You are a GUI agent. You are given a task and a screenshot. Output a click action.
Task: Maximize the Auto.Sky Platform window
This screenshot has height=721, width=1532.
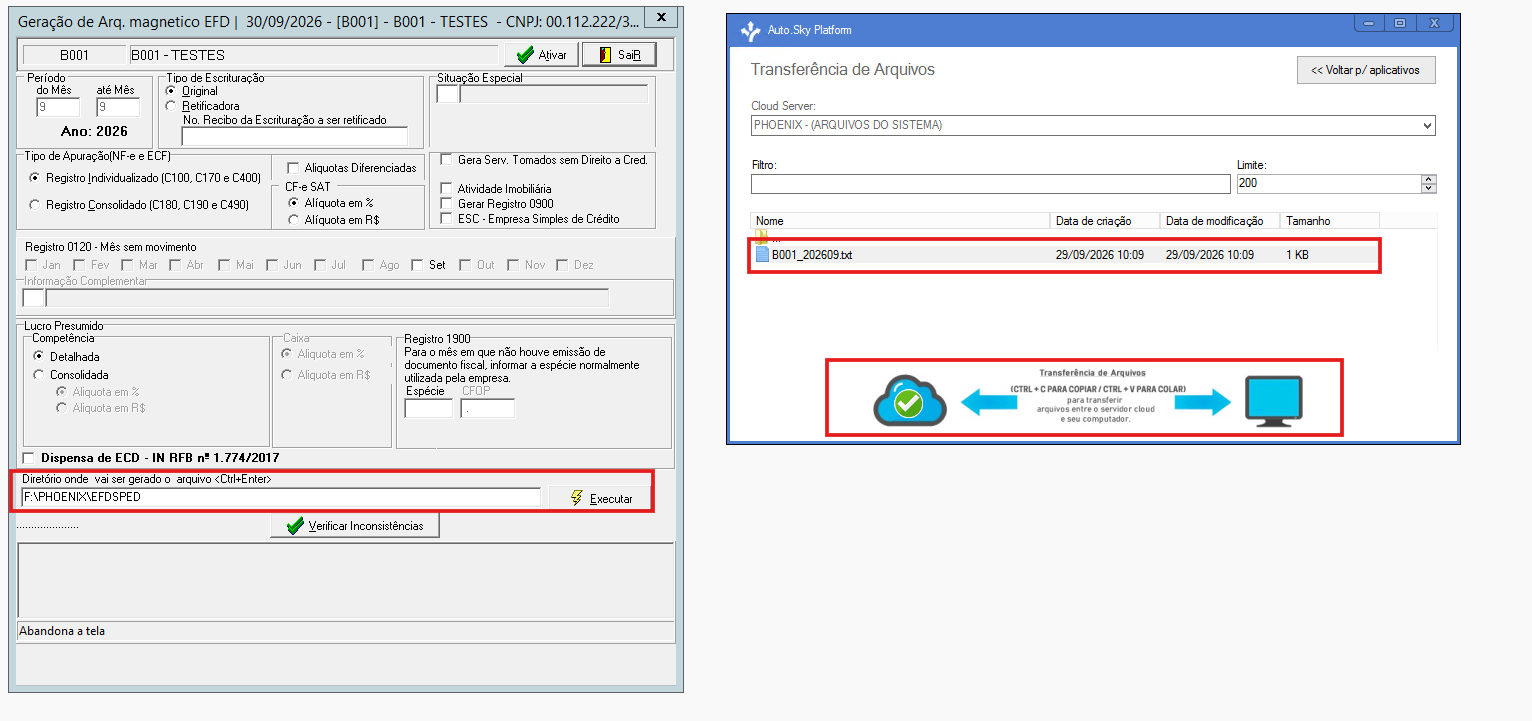tap(1400, 22)
